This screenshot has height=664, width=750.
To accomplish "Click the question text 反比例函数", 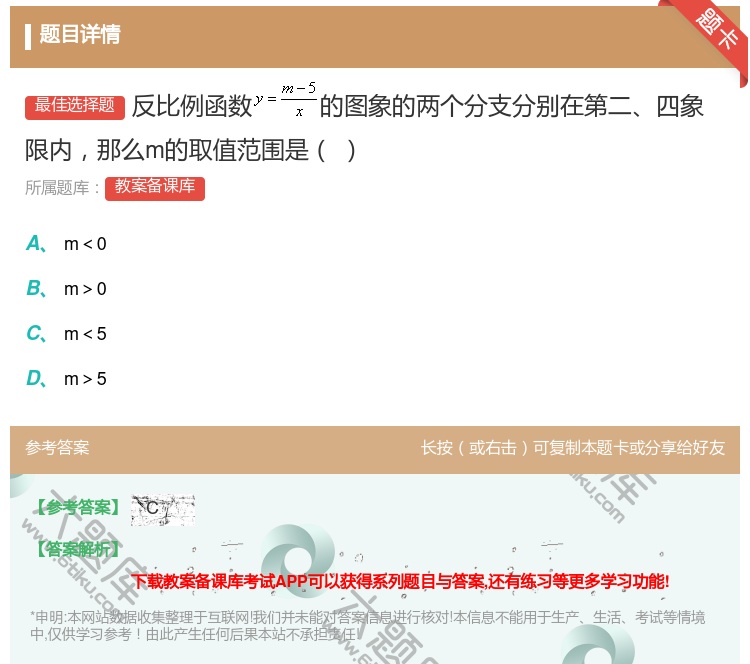I will pos(192,106).
